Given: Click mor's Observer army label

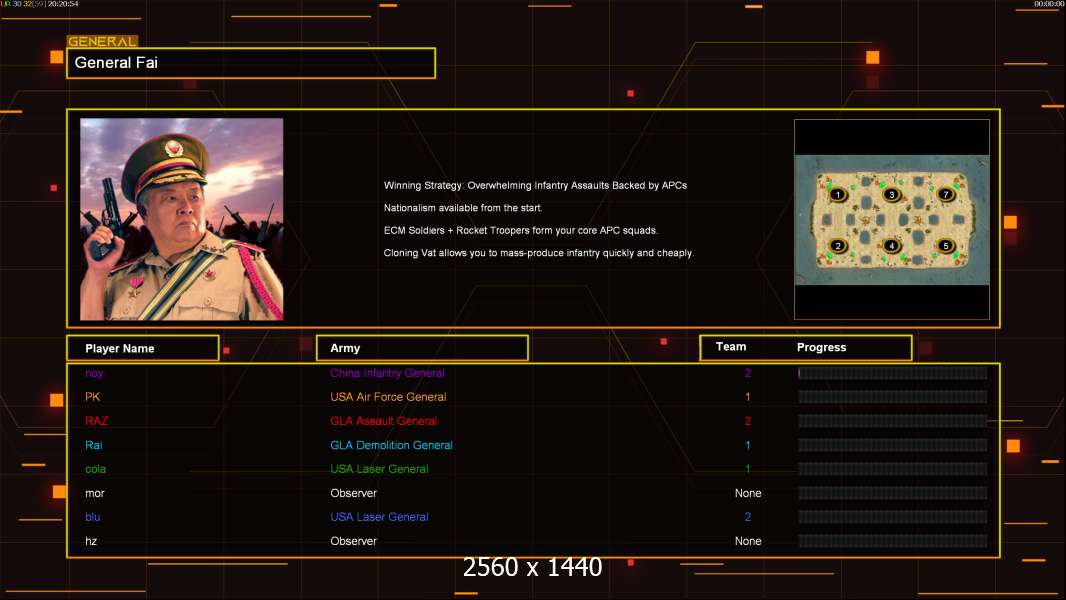Looking at the screenshot, I should 353,493.
